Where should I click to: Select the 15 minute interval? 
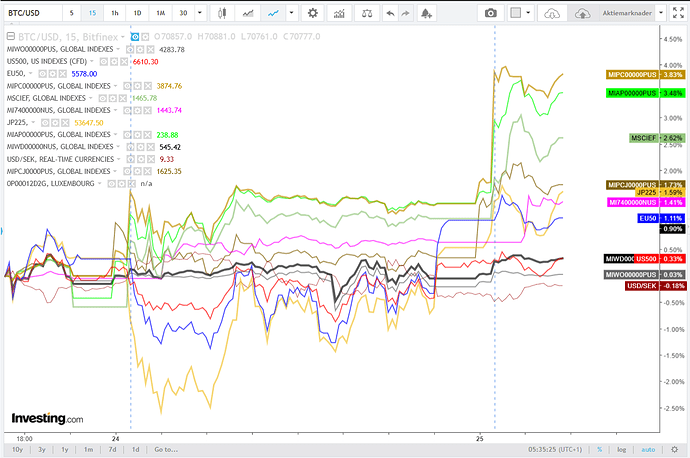tap(92, 13)
